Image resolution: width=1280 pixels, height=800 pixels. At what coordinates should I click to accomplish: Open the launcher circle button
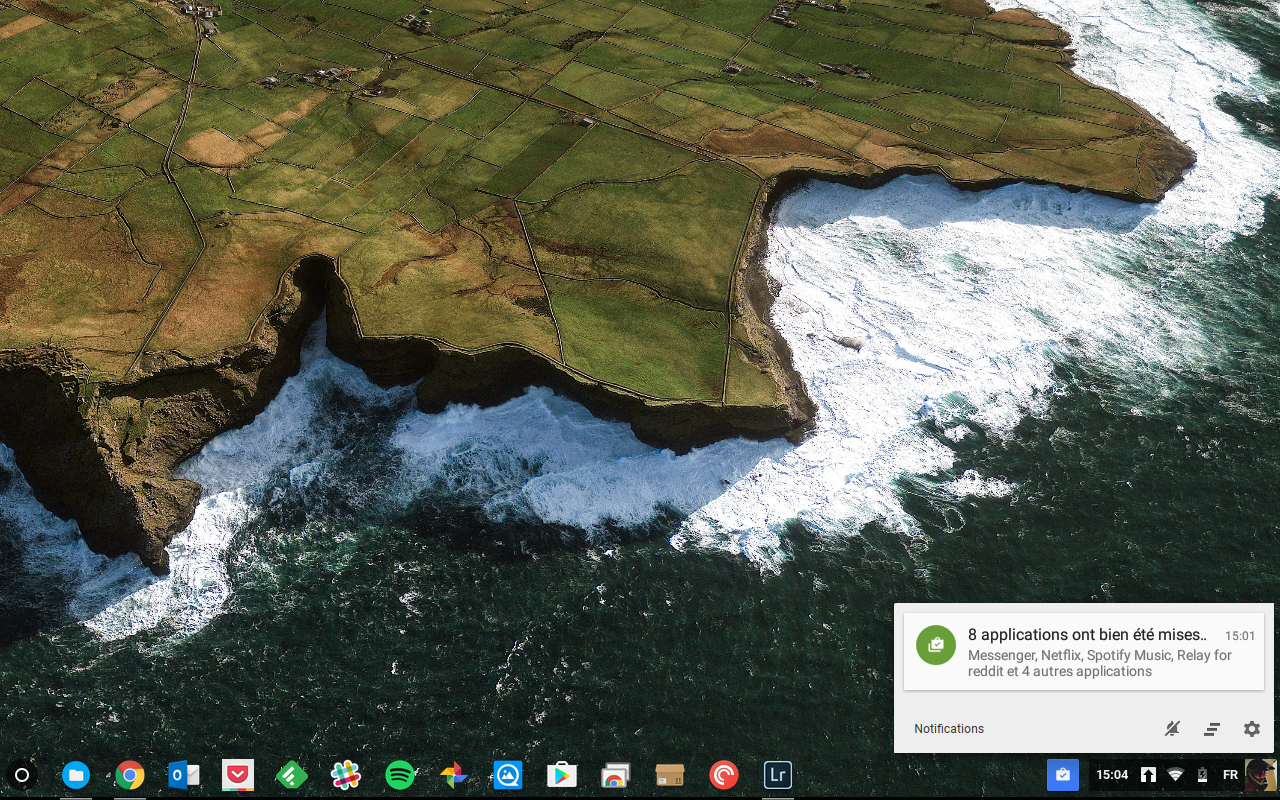click(x=22, y=775)
